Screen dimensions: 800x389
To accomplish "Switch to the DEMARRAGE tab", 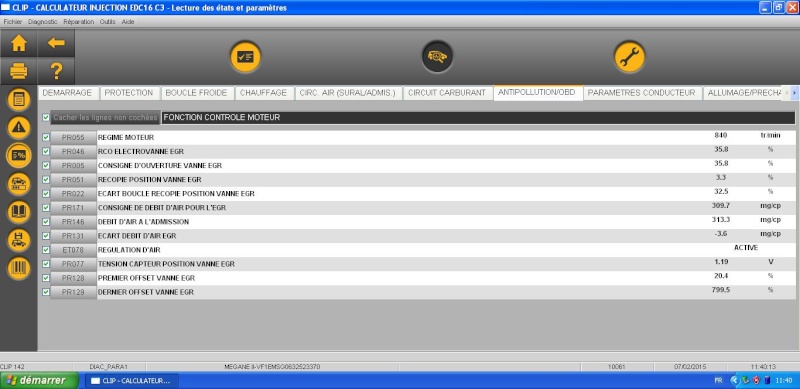I will [67, 93].
